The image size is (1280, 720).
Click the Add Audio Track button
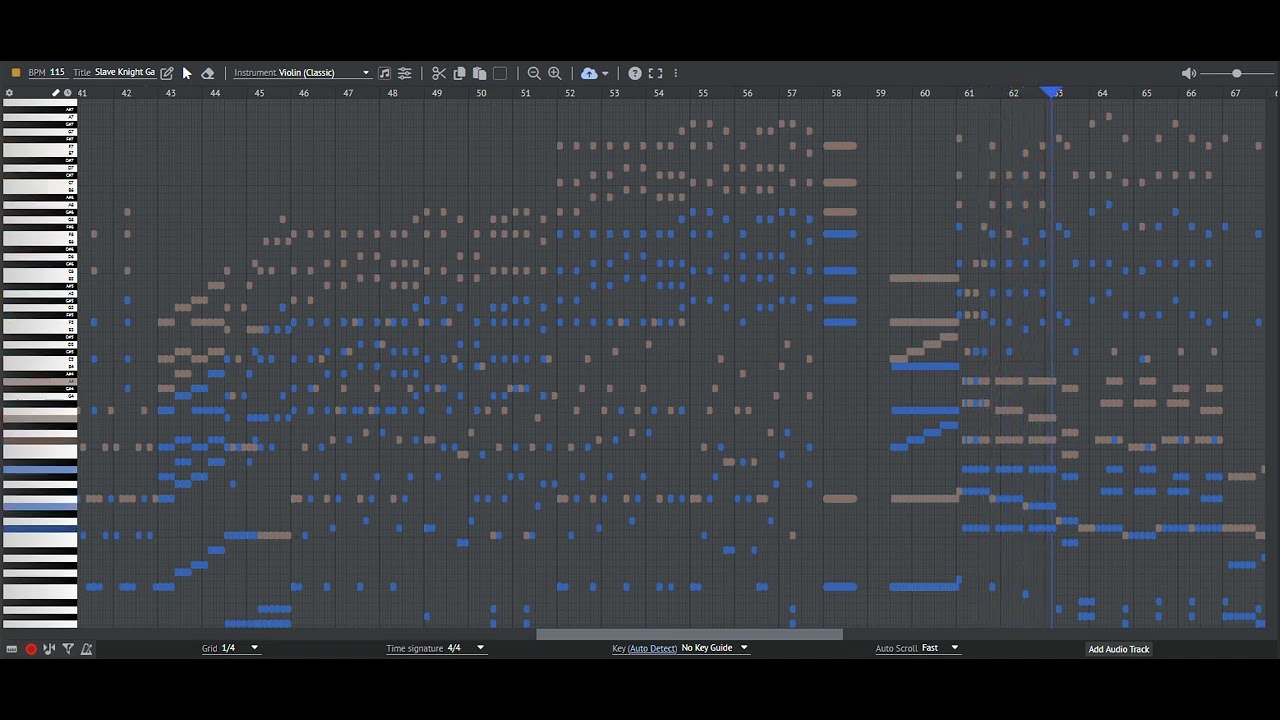(1119, 649)
